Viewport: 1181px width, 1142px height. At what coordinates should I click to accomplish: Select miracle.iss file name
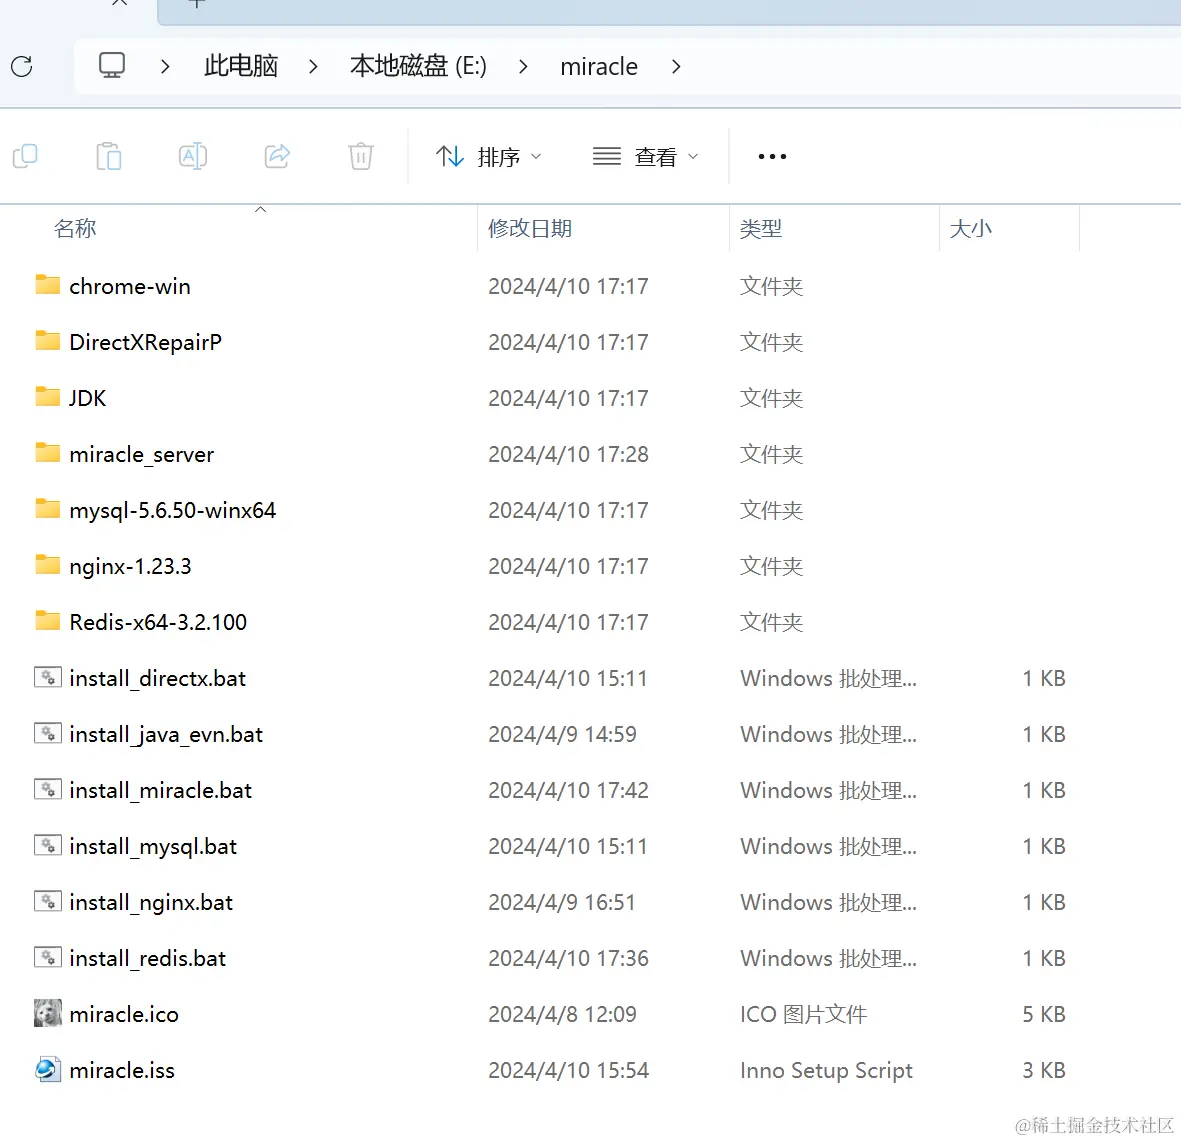121,1070
